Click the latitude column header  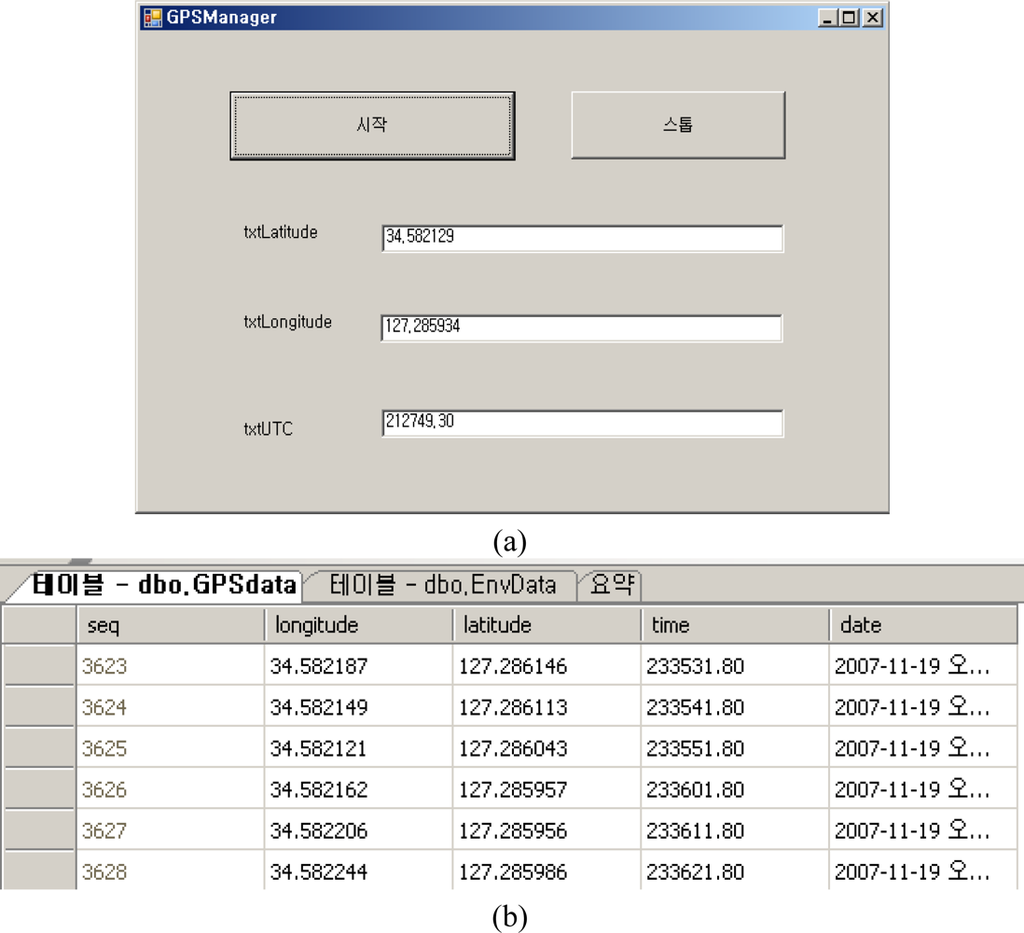(546, 625)
